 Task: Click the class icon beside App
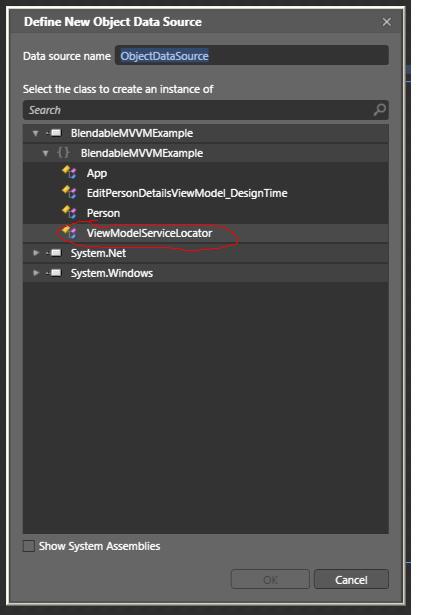pos(69,172)
